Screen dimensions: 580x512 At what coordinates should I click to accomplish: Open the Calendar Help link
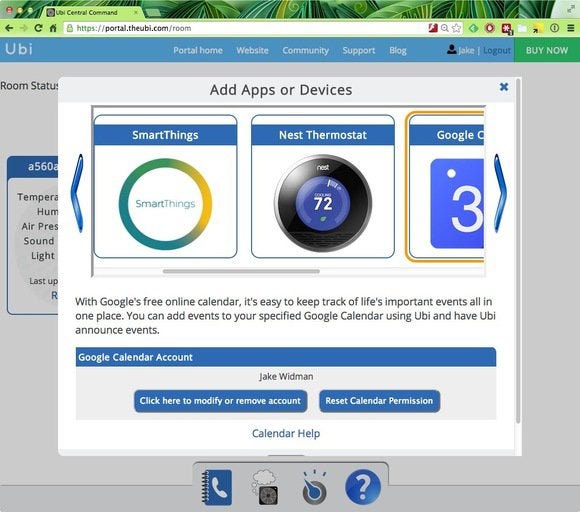pos(286,433)
